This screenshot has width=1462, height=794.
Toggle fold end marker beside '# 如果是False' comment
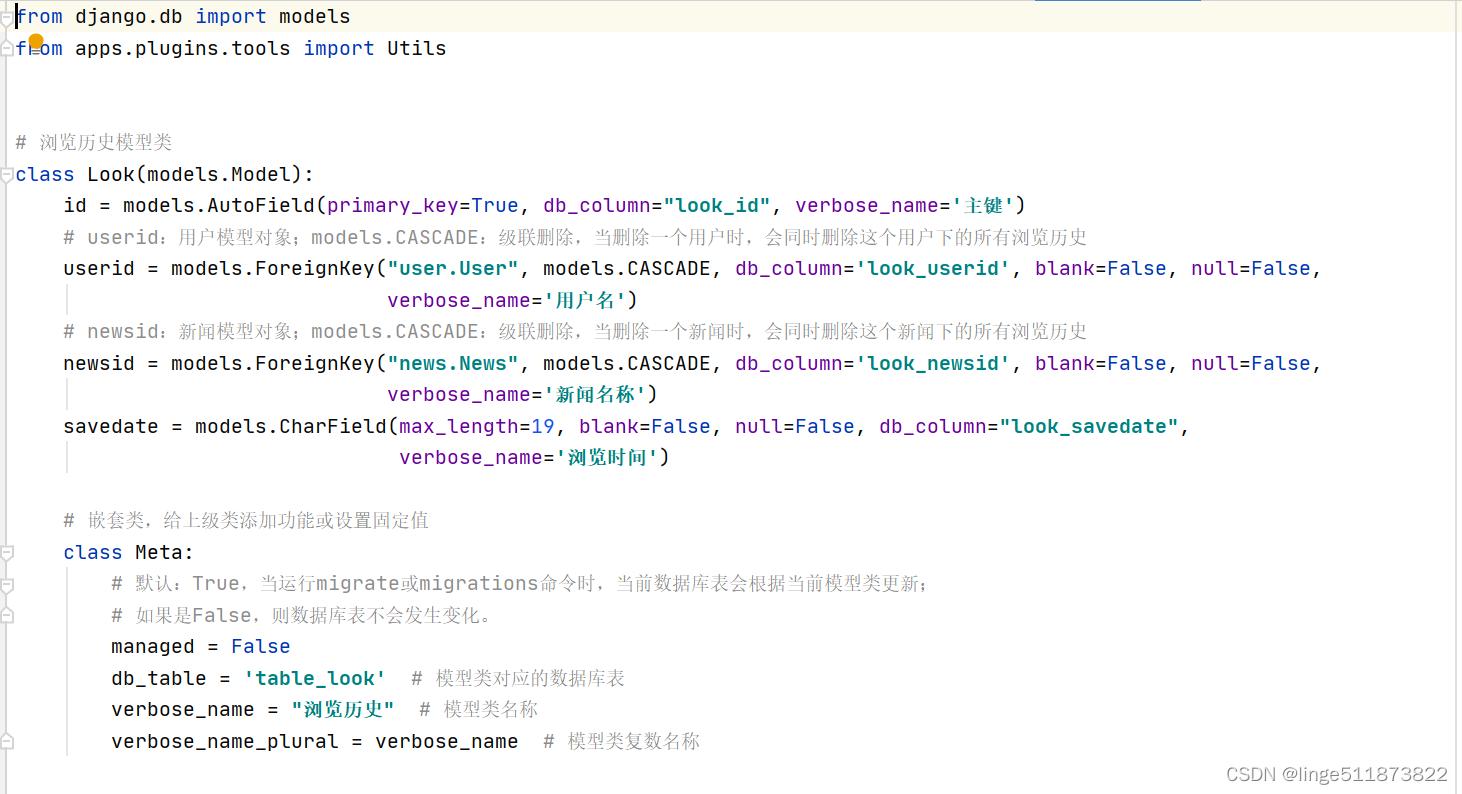[8, 615]
